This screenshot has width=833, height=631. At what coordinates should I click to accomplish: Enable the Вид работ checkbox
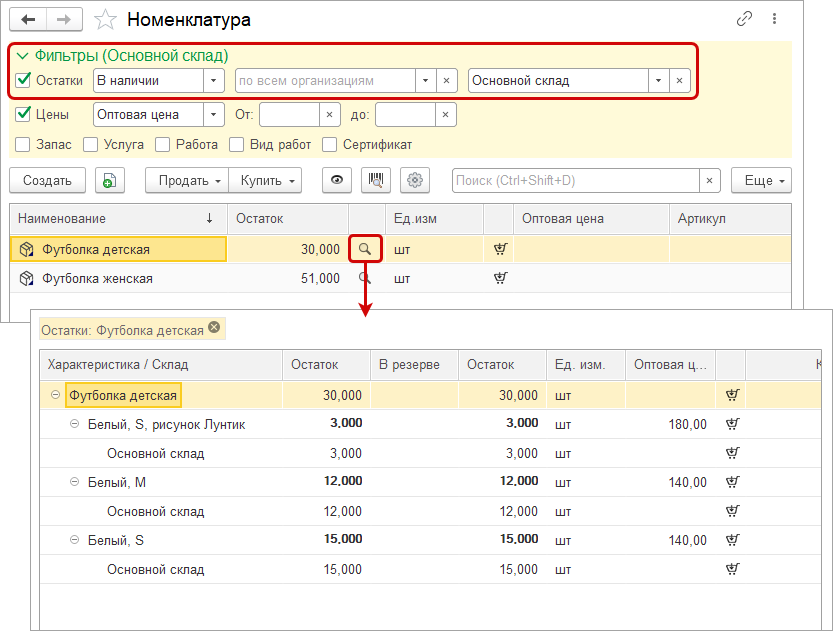pyautogui.click(x=236, y=144)
